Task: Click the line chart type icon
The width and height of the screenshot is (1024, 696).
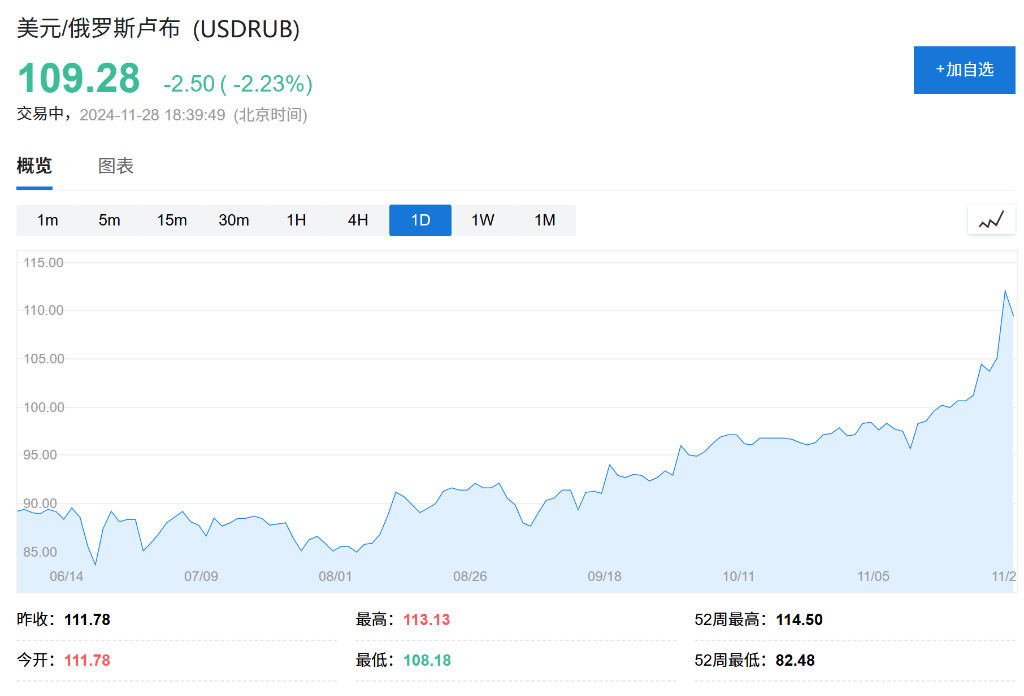Action: point(991,220)
